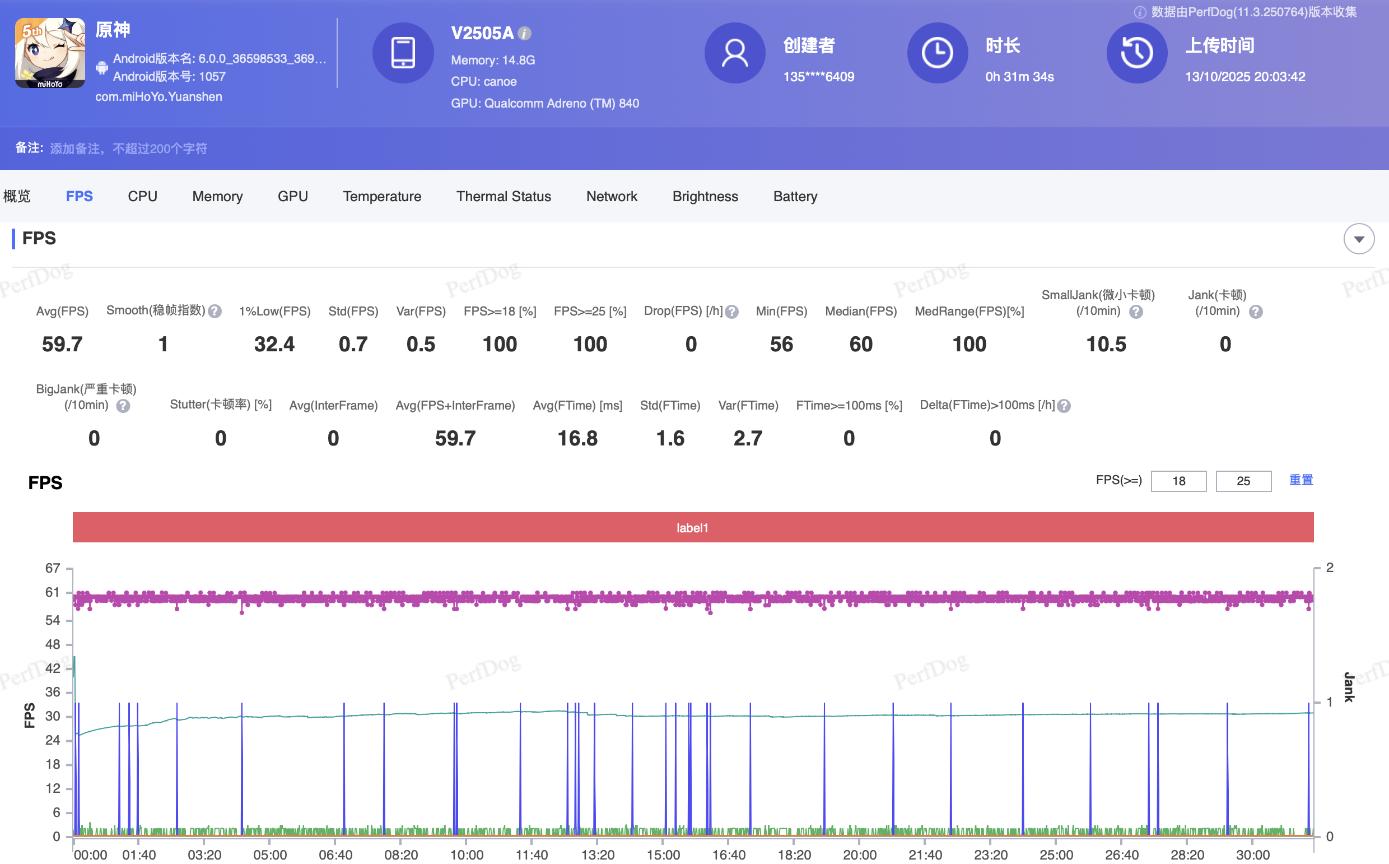1389x864 pixels.
Task: Click the upload time history icon
Action: tap(1137, 53)
